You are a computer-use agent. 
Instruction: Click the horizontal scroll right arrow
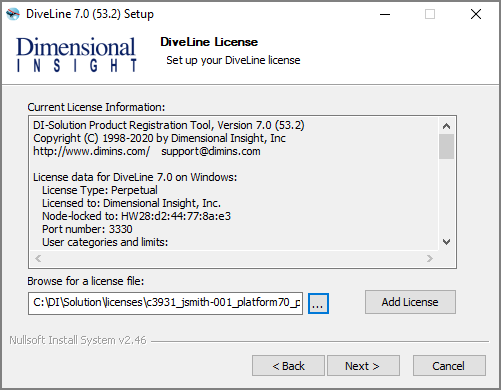(x=430, y=258)
